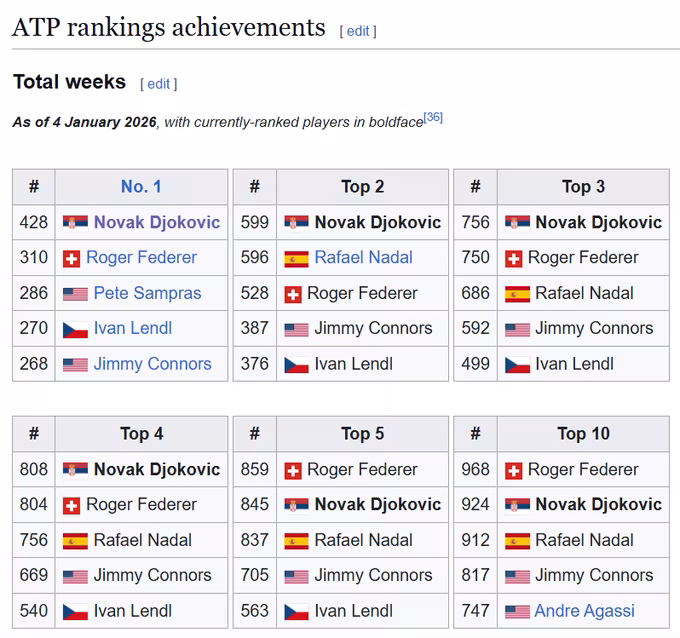
Task: Open Ivan Lendl link in No. 1 table
Action: pos(133,328)
